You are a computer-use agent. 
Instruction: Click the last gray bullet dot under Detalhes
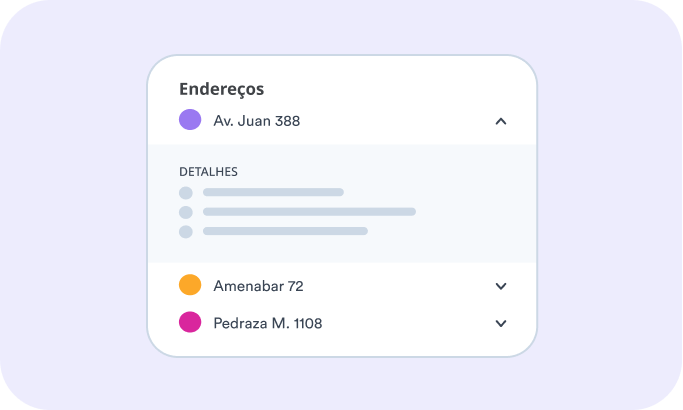185,232
